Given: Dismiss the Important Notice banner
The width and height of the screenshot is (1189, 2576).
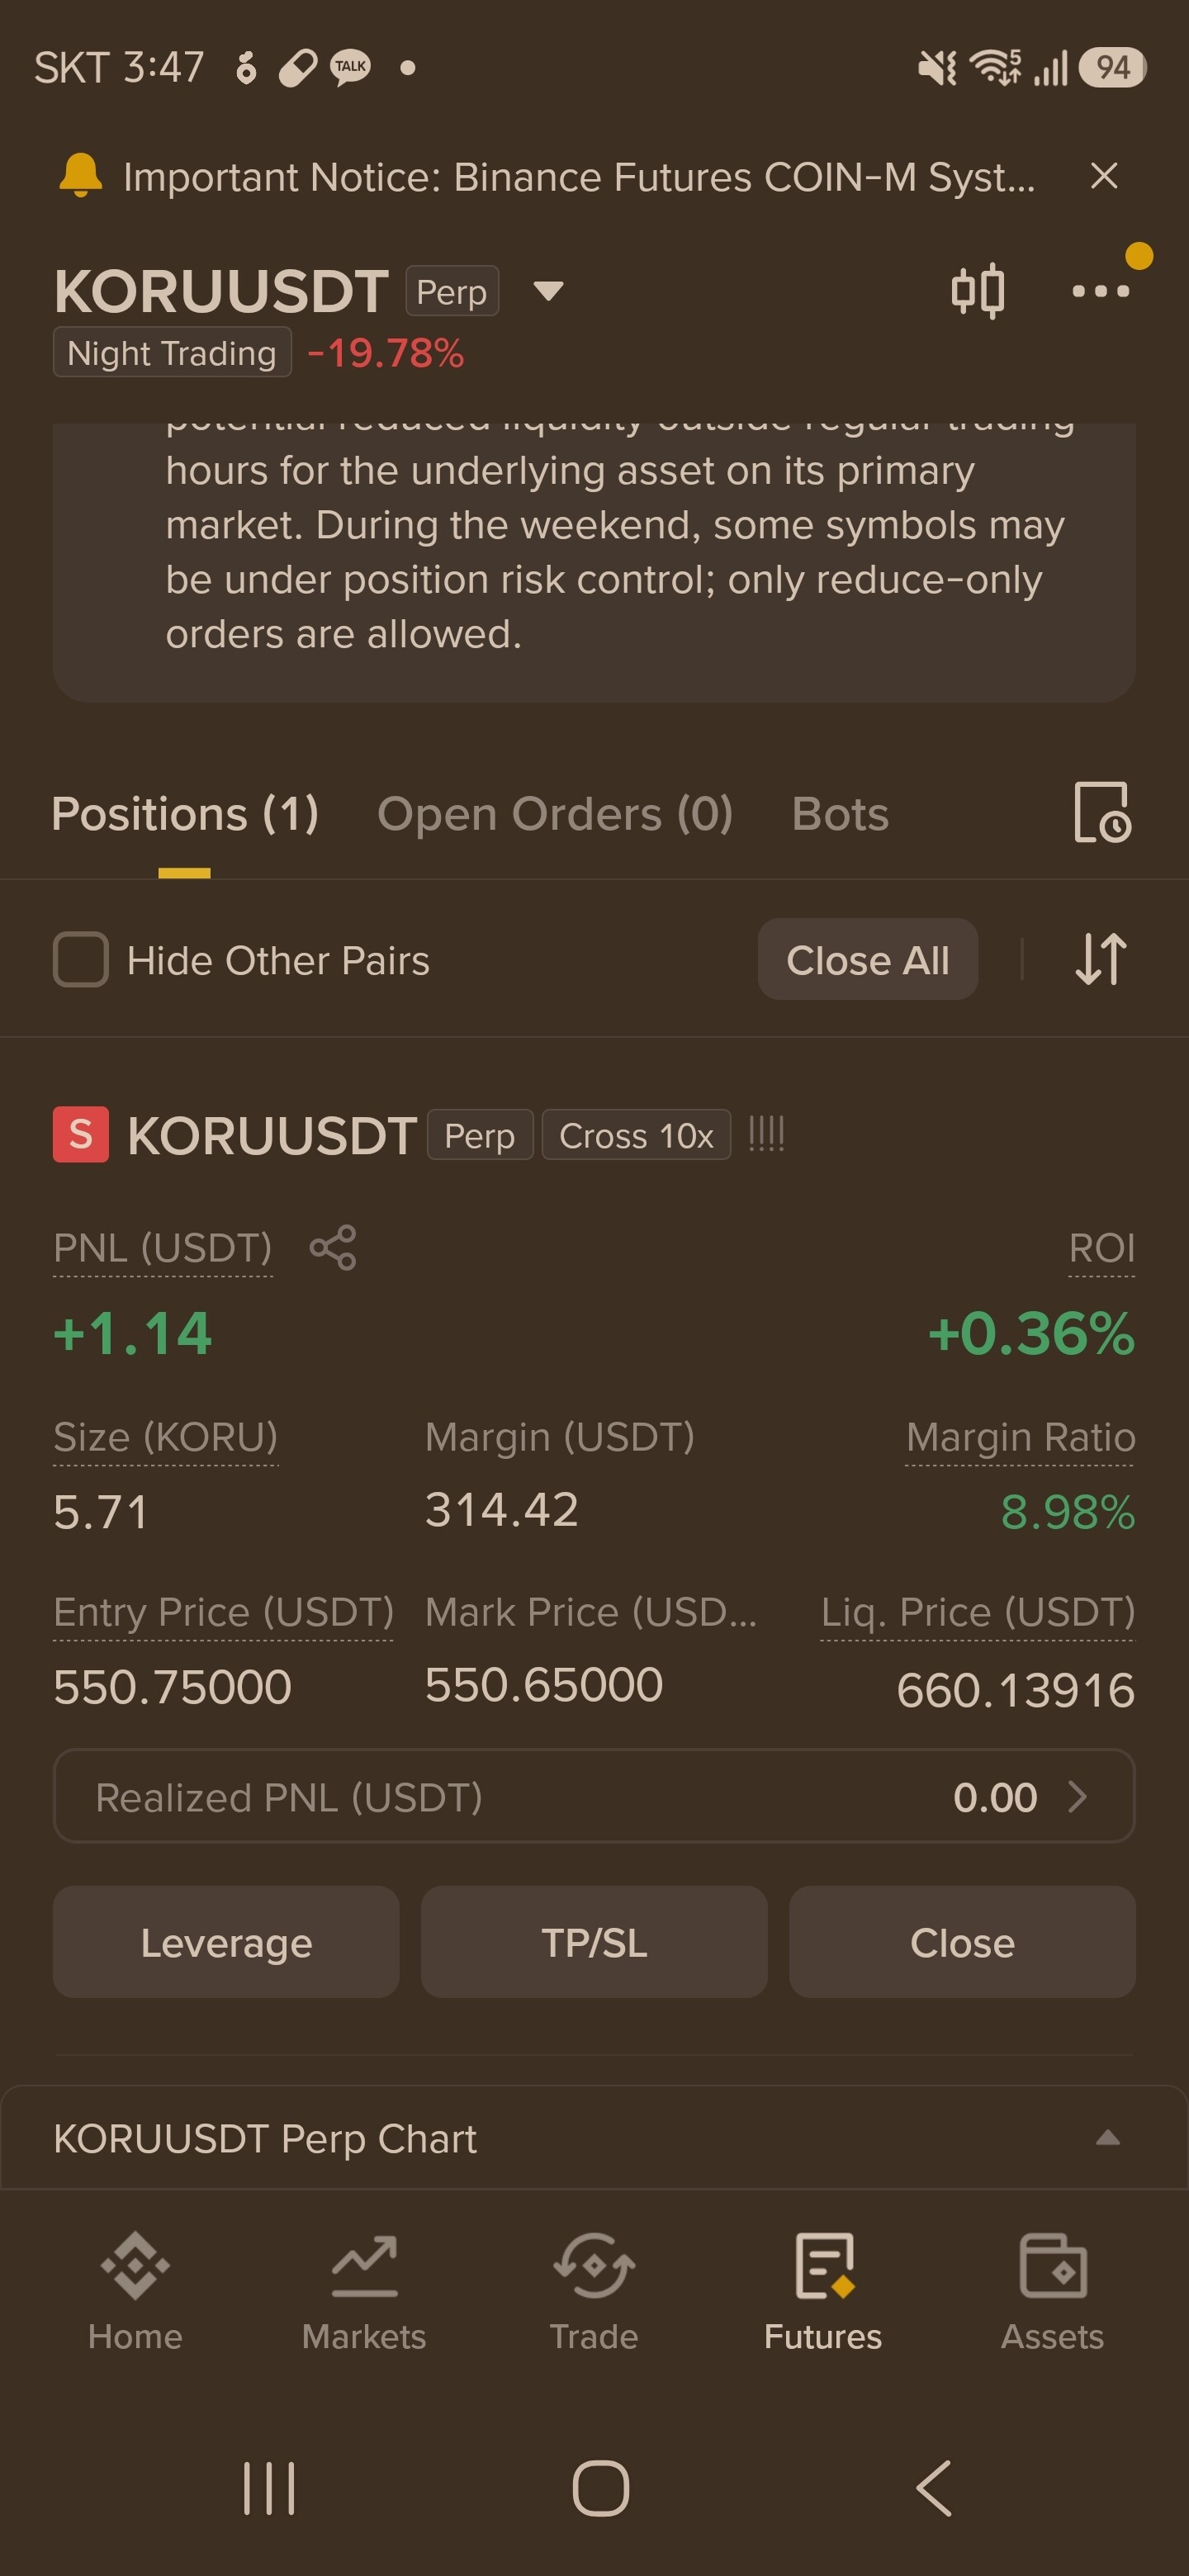Looking at the screenshot, I should pos(1103,176).
